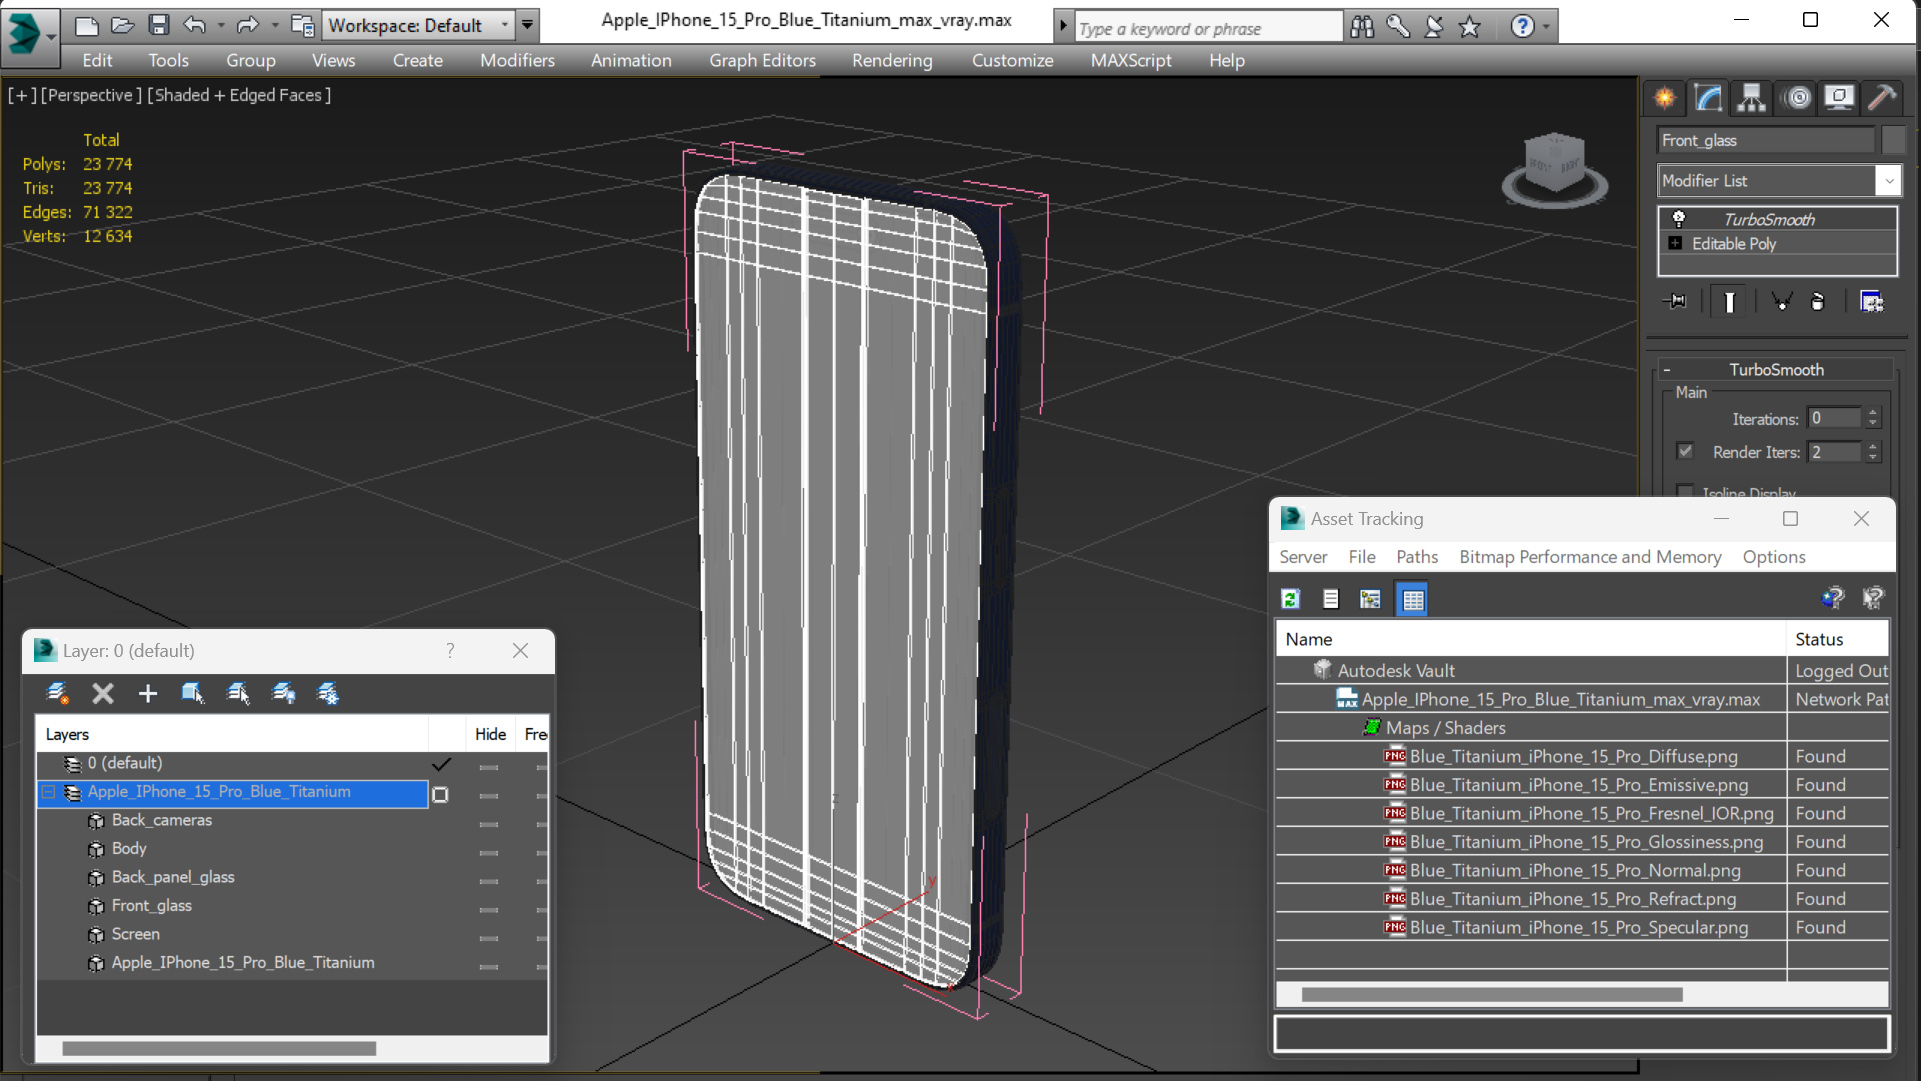Open the Modify command panel tab
Screen dimensions: 1921x1081
pyautogui.click(x=1708, y=98)
